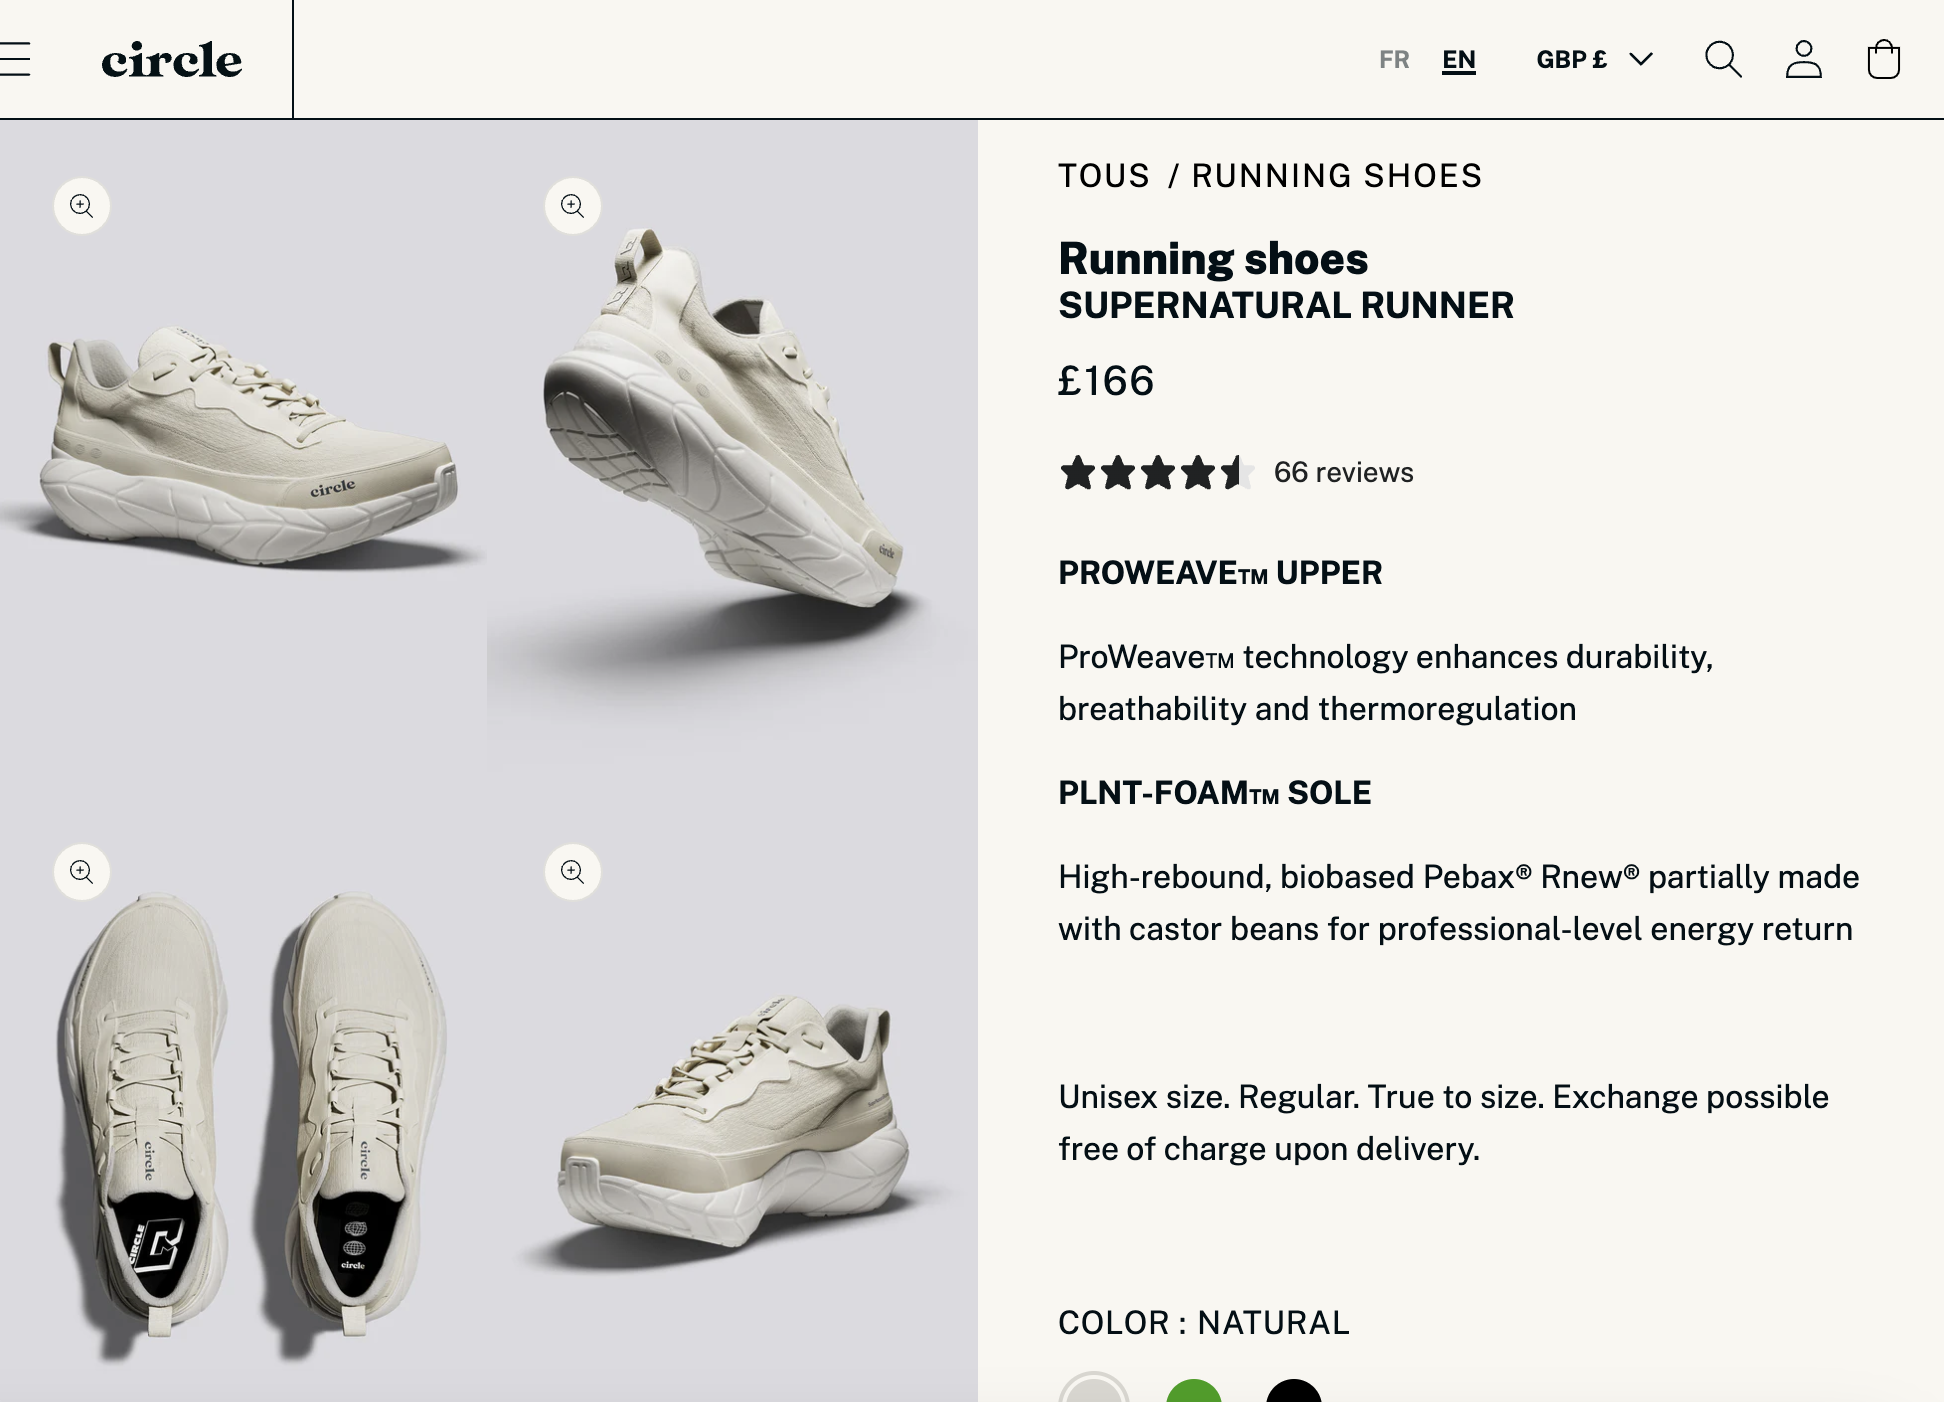Click the currency chevron arrow
Image resolution: width=1944 pixels, height=1402 pixels.
[1641, 60]
